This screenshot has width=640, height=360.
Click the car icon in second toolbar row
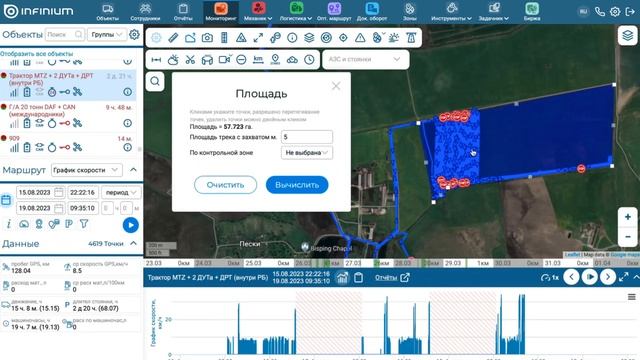(x=207, y=60)
